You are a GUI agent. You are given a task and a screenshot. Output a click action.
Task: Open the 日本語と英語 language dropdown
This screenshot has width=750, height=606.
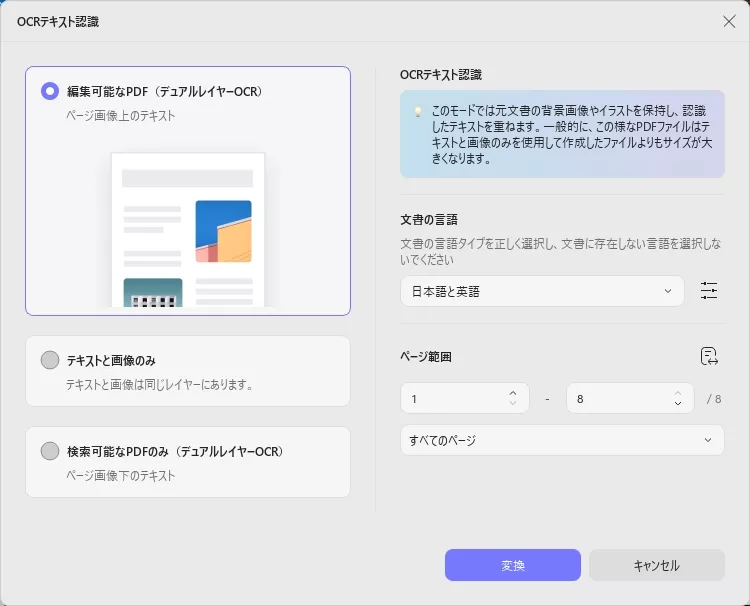pos(541,291)
